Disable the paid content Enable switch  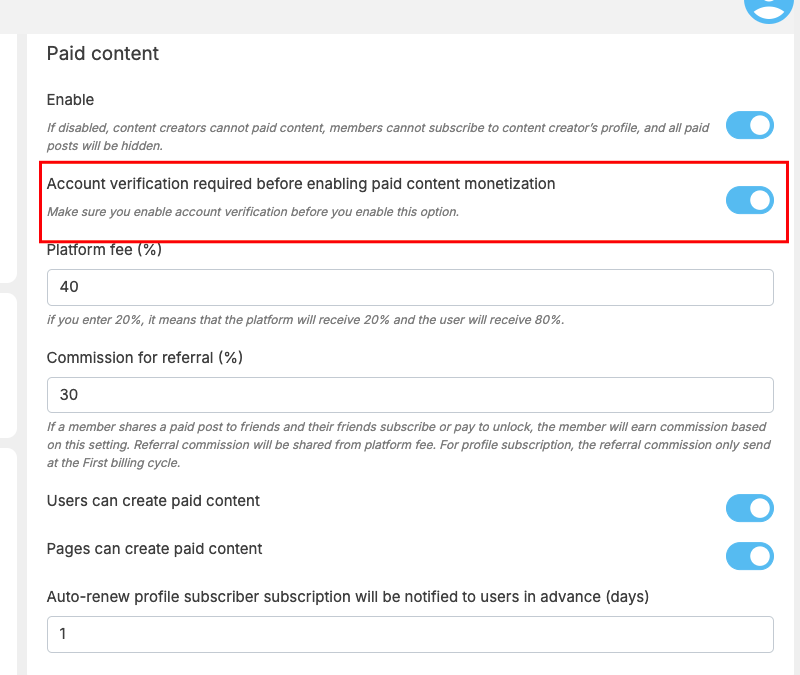click(x=749, y=125)
